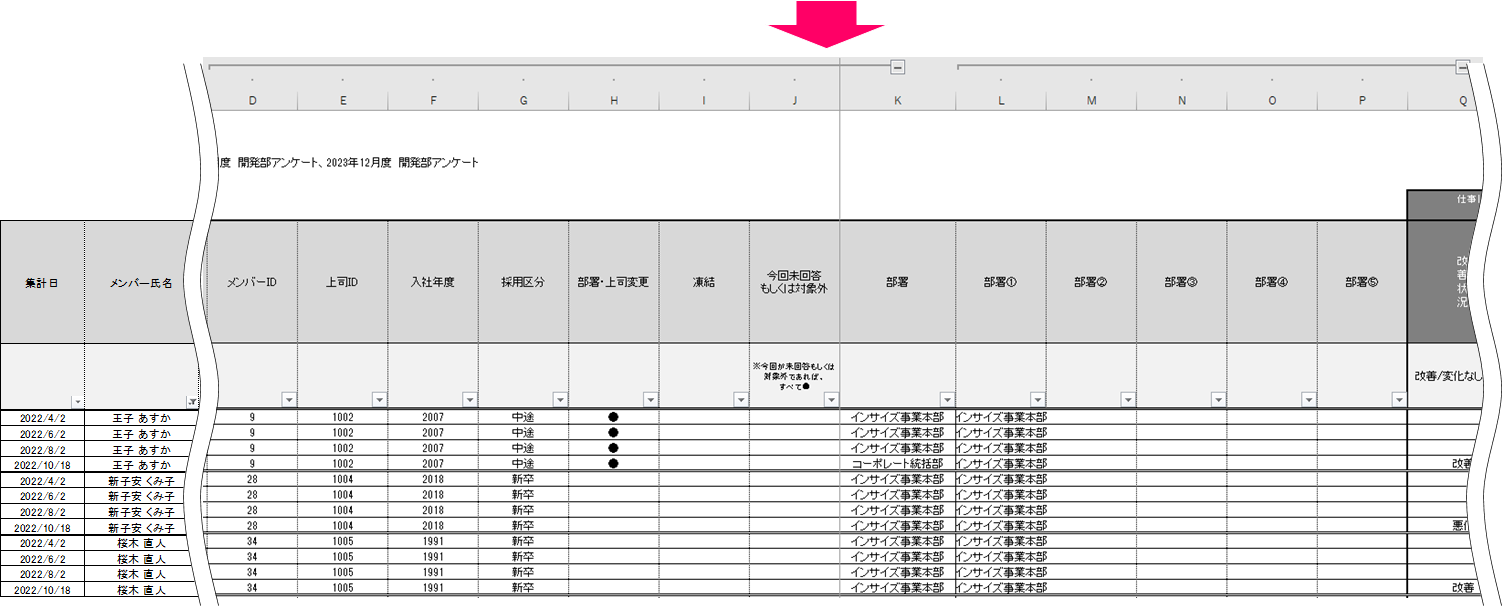Open the 部署② filter dropdown
This screenshot has height=606, width=1502.
(x=1128, y=400)
